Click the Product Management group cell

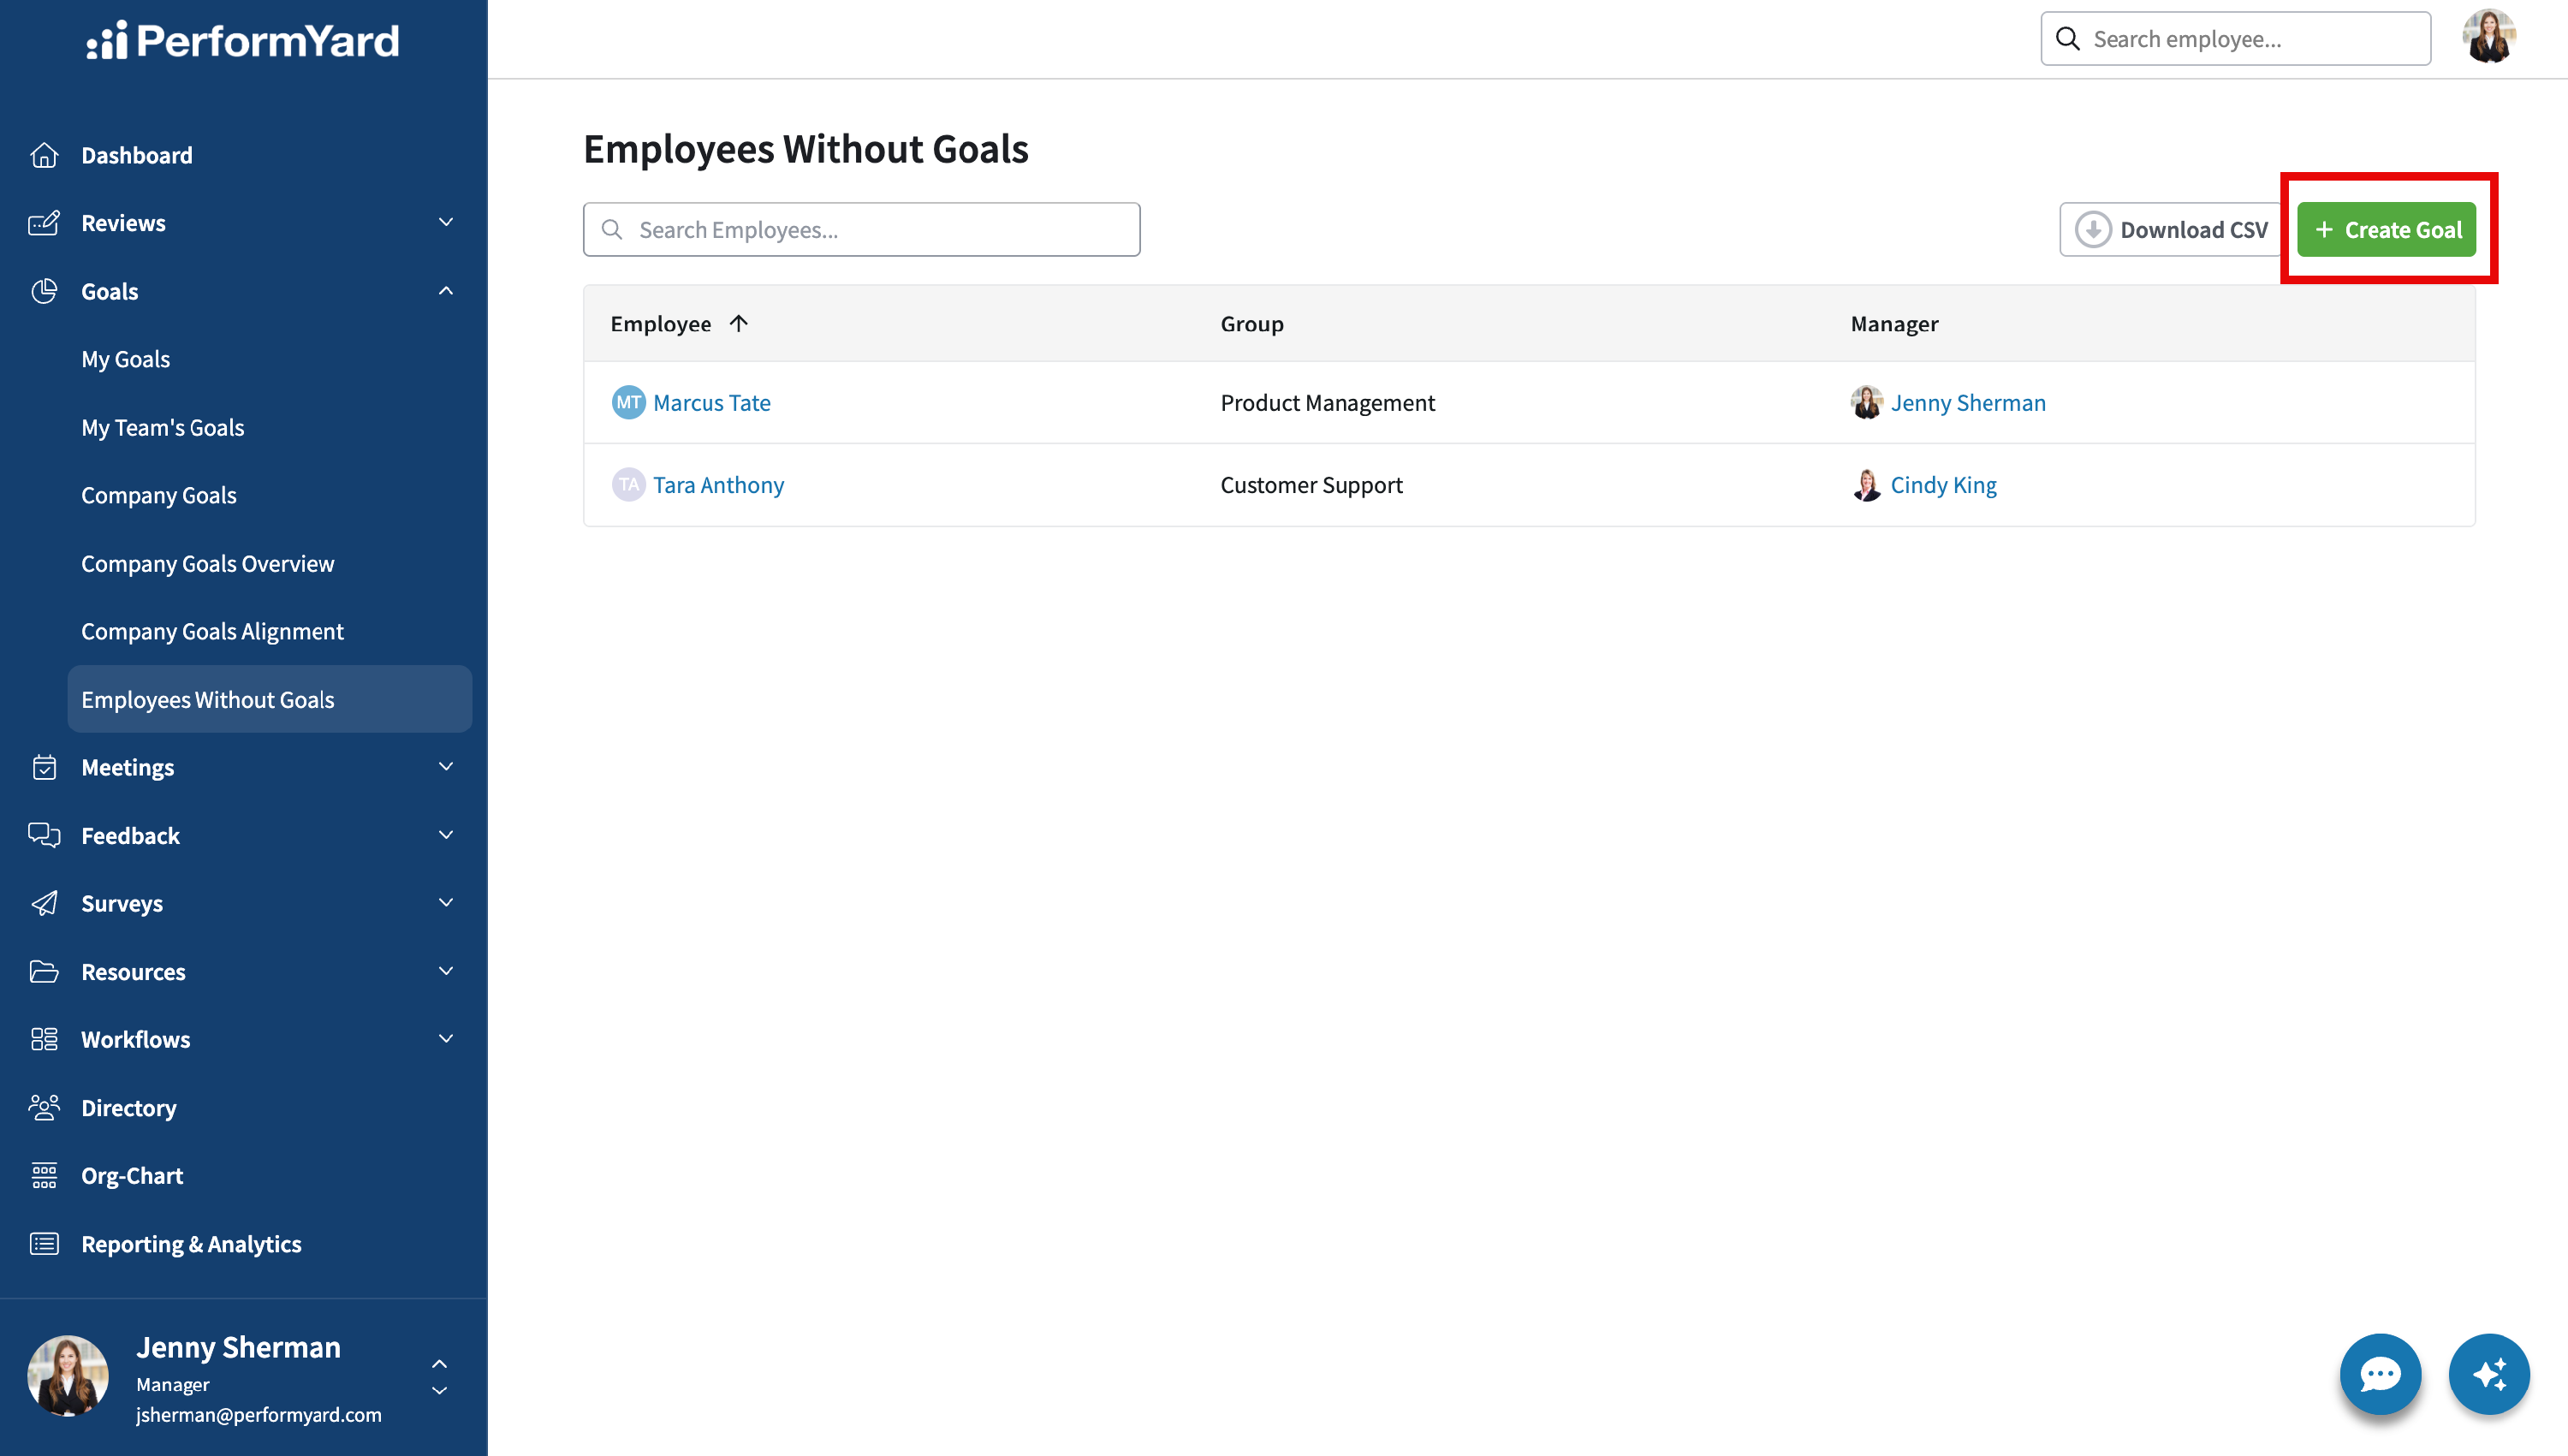[x=1327, y=402]
